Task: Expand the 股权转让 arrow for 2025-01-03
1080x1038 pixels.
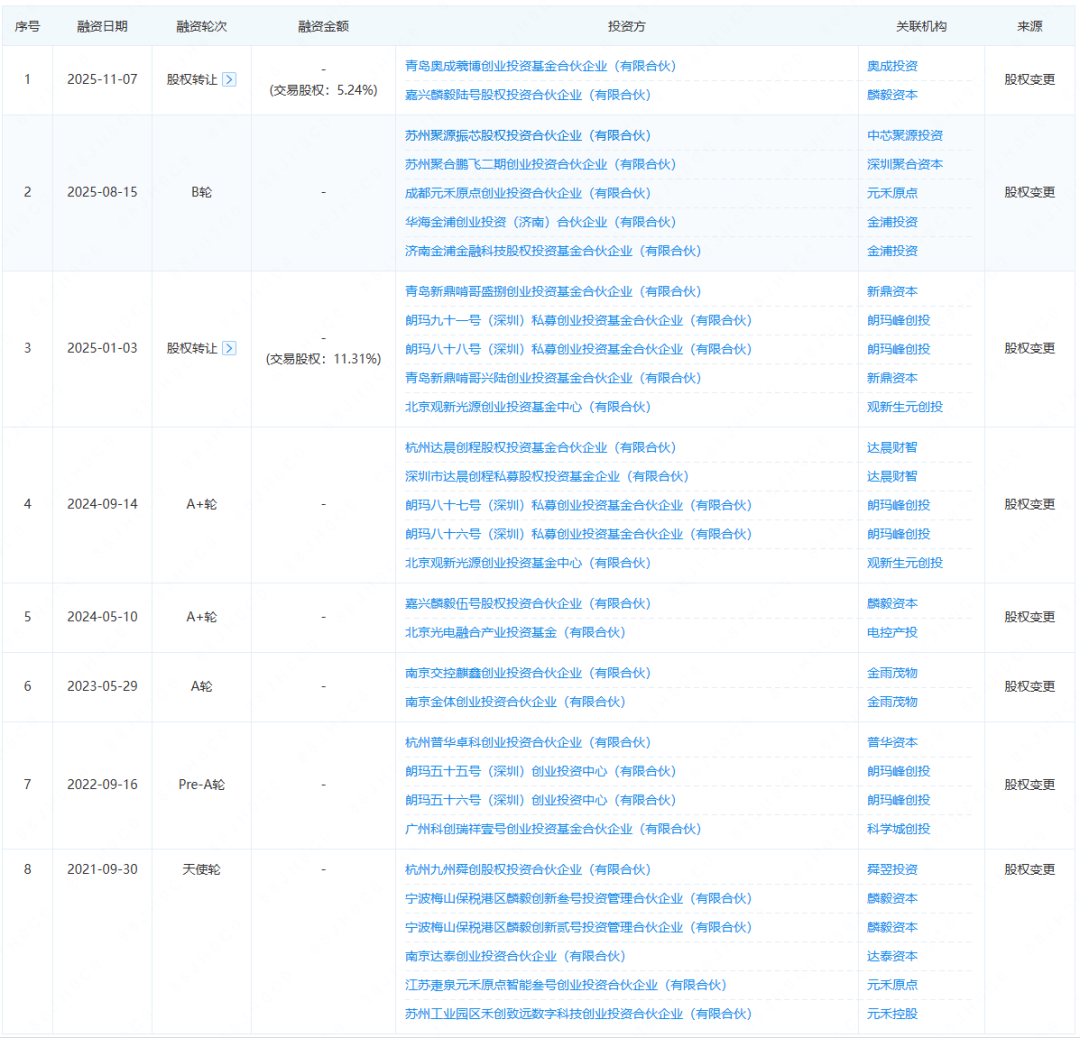Action: (x=229, y=348)
